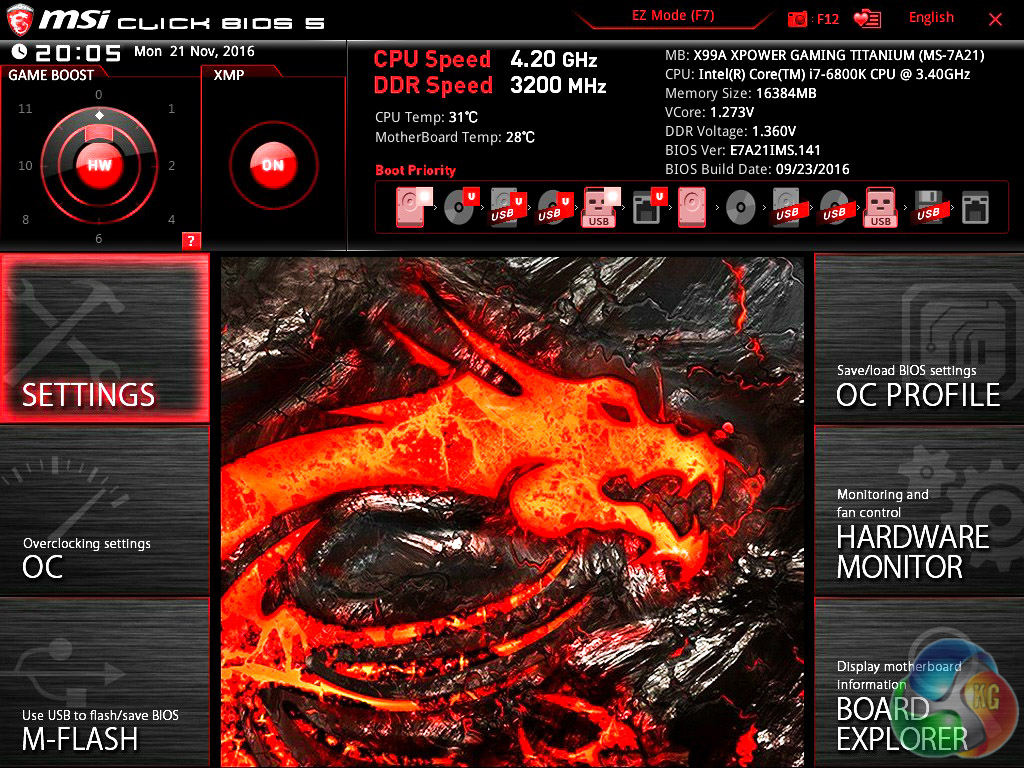
Task: Open the favorites heart icon
Action: [867, 19]
